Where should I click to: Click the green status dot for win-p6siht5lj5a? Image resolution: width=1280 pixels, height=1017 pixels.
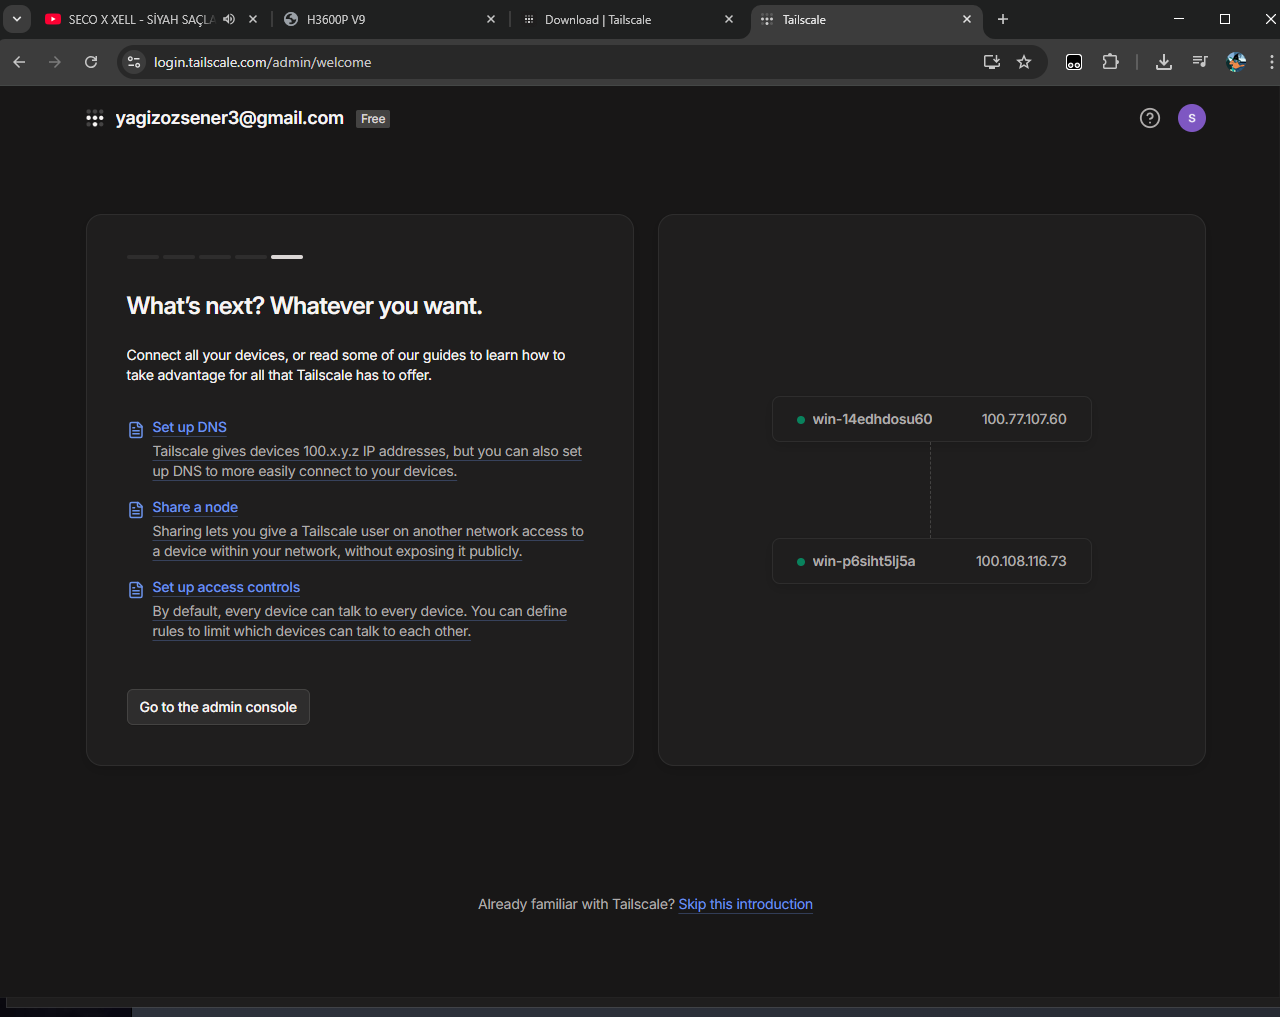(801, 562)
